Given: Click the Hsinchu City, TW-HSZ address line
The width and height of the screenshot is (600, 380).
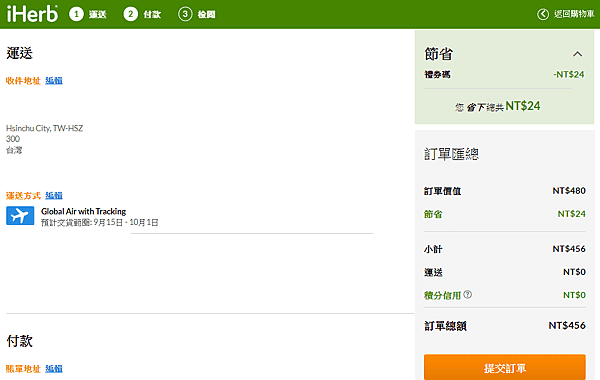Looking at the screenshot, I should pos(44,128).
